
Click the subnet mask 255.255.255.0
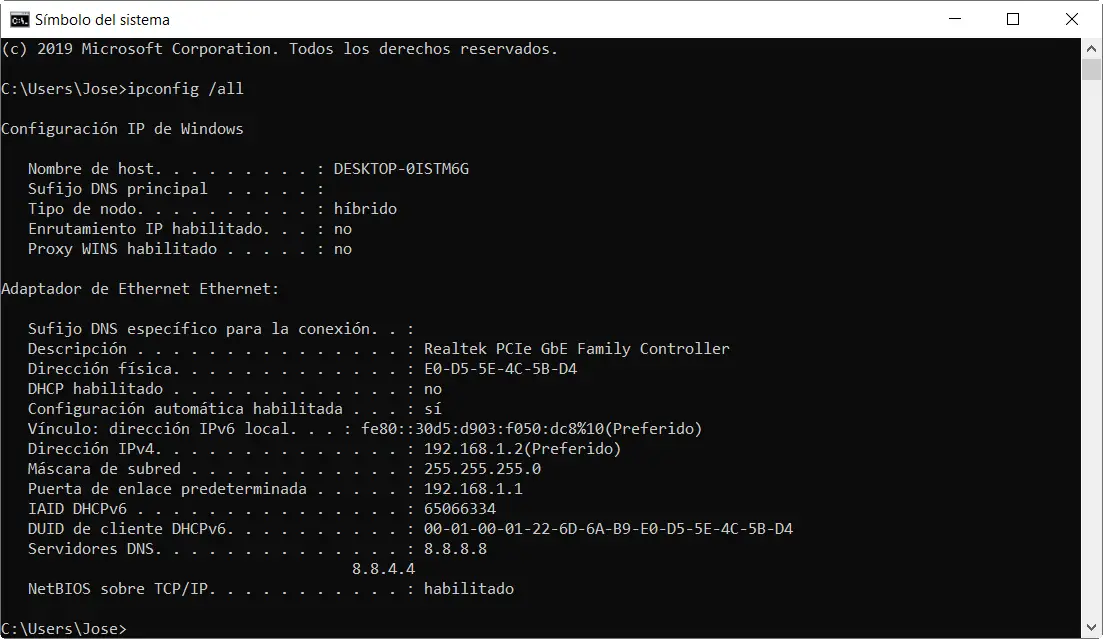[482, 469]
